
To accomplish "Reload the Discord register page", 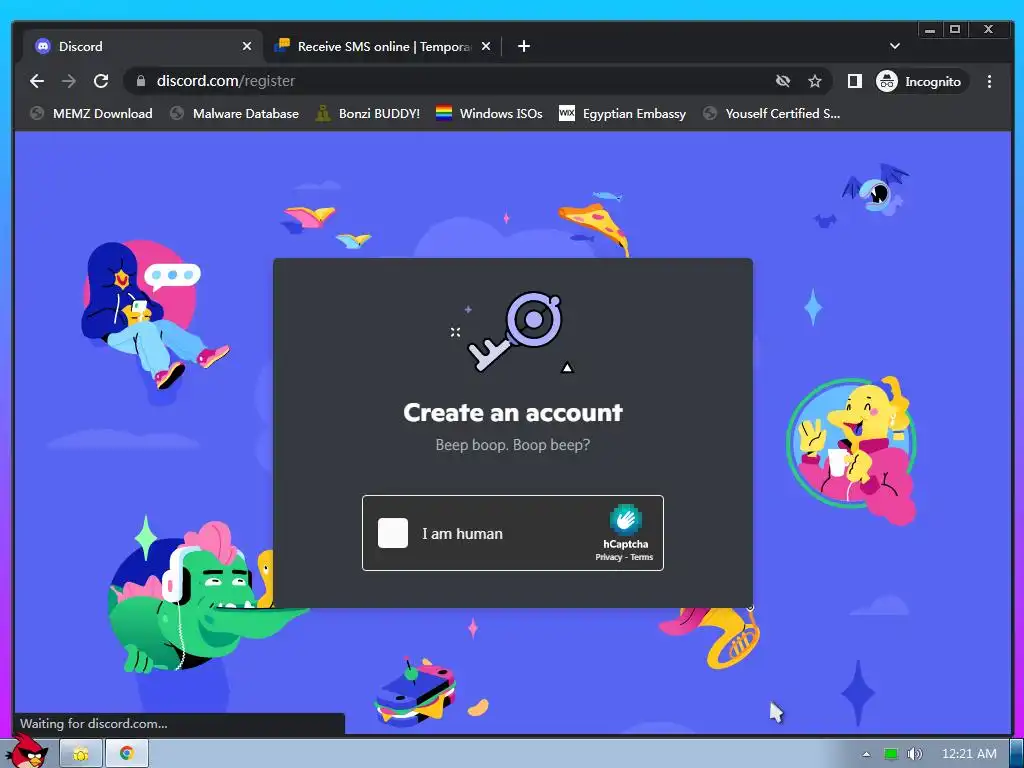I will 101,81.
